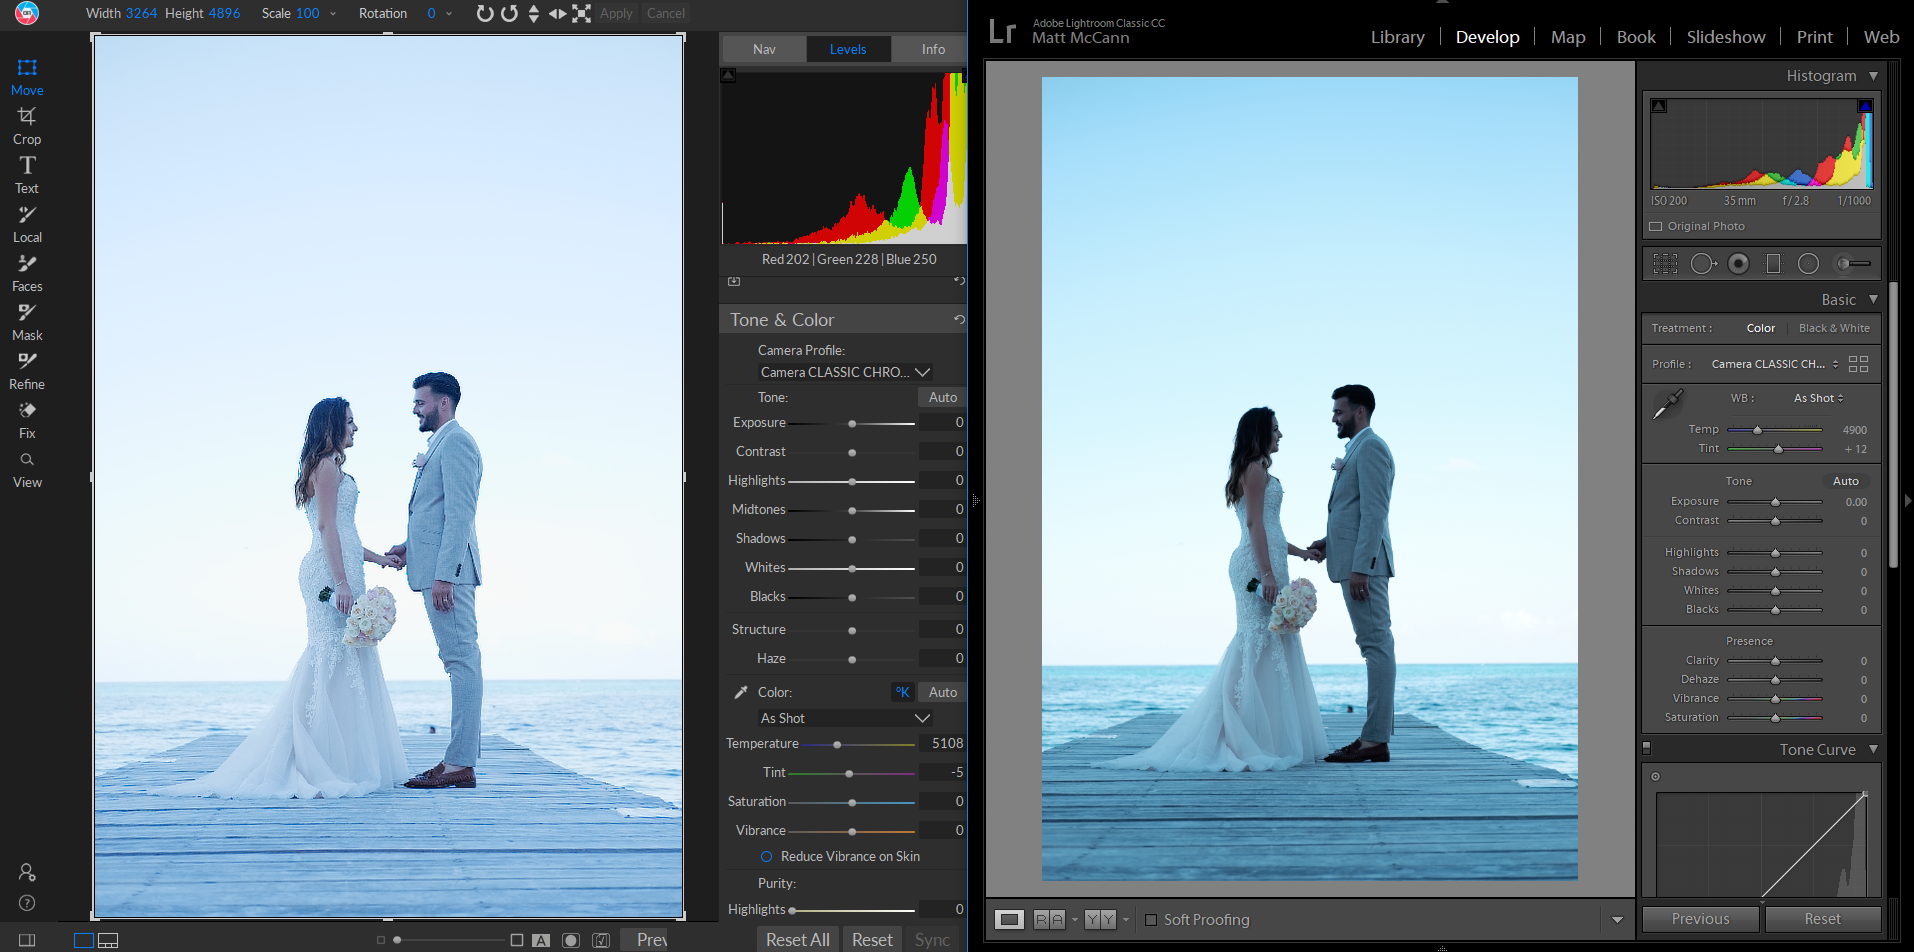
Task: Collapse the Lightroom Histogram panel
Action: point(1873,76)
